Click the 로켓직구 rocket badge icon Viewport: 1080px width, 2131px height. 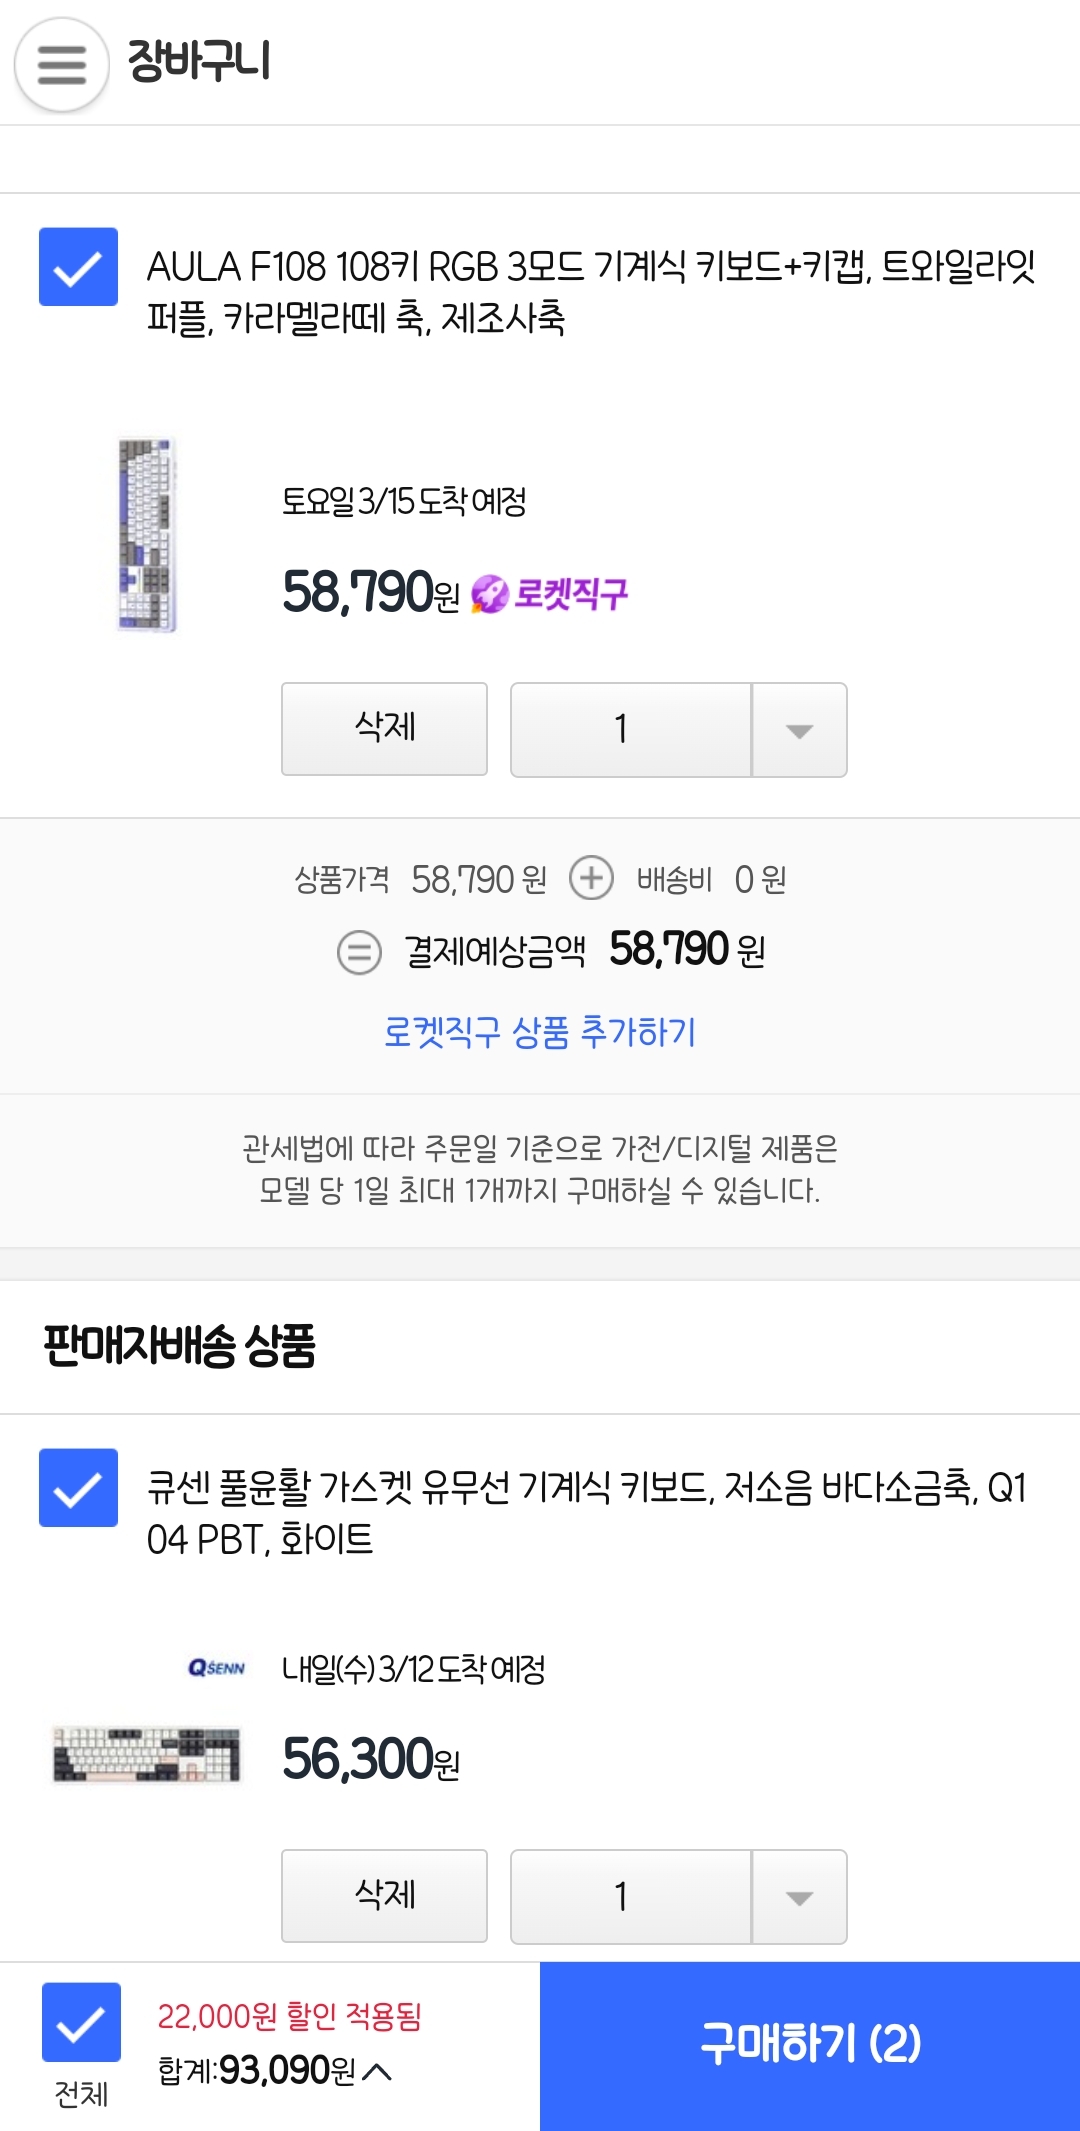point(490,594)
